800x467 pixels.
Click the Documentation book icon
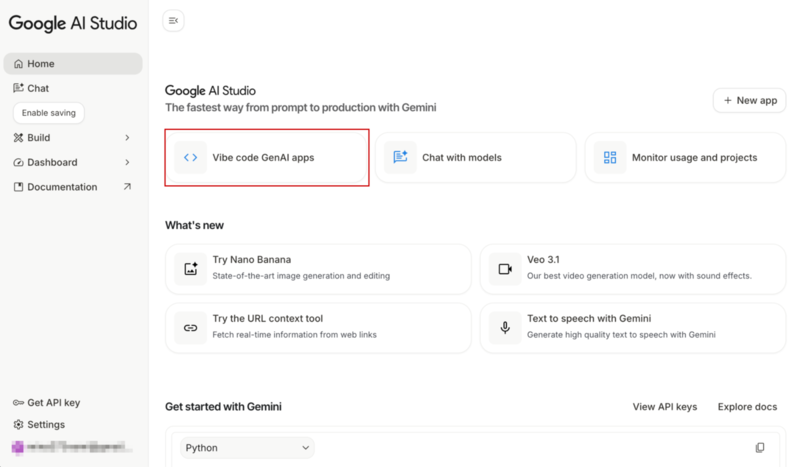point(18,187)
